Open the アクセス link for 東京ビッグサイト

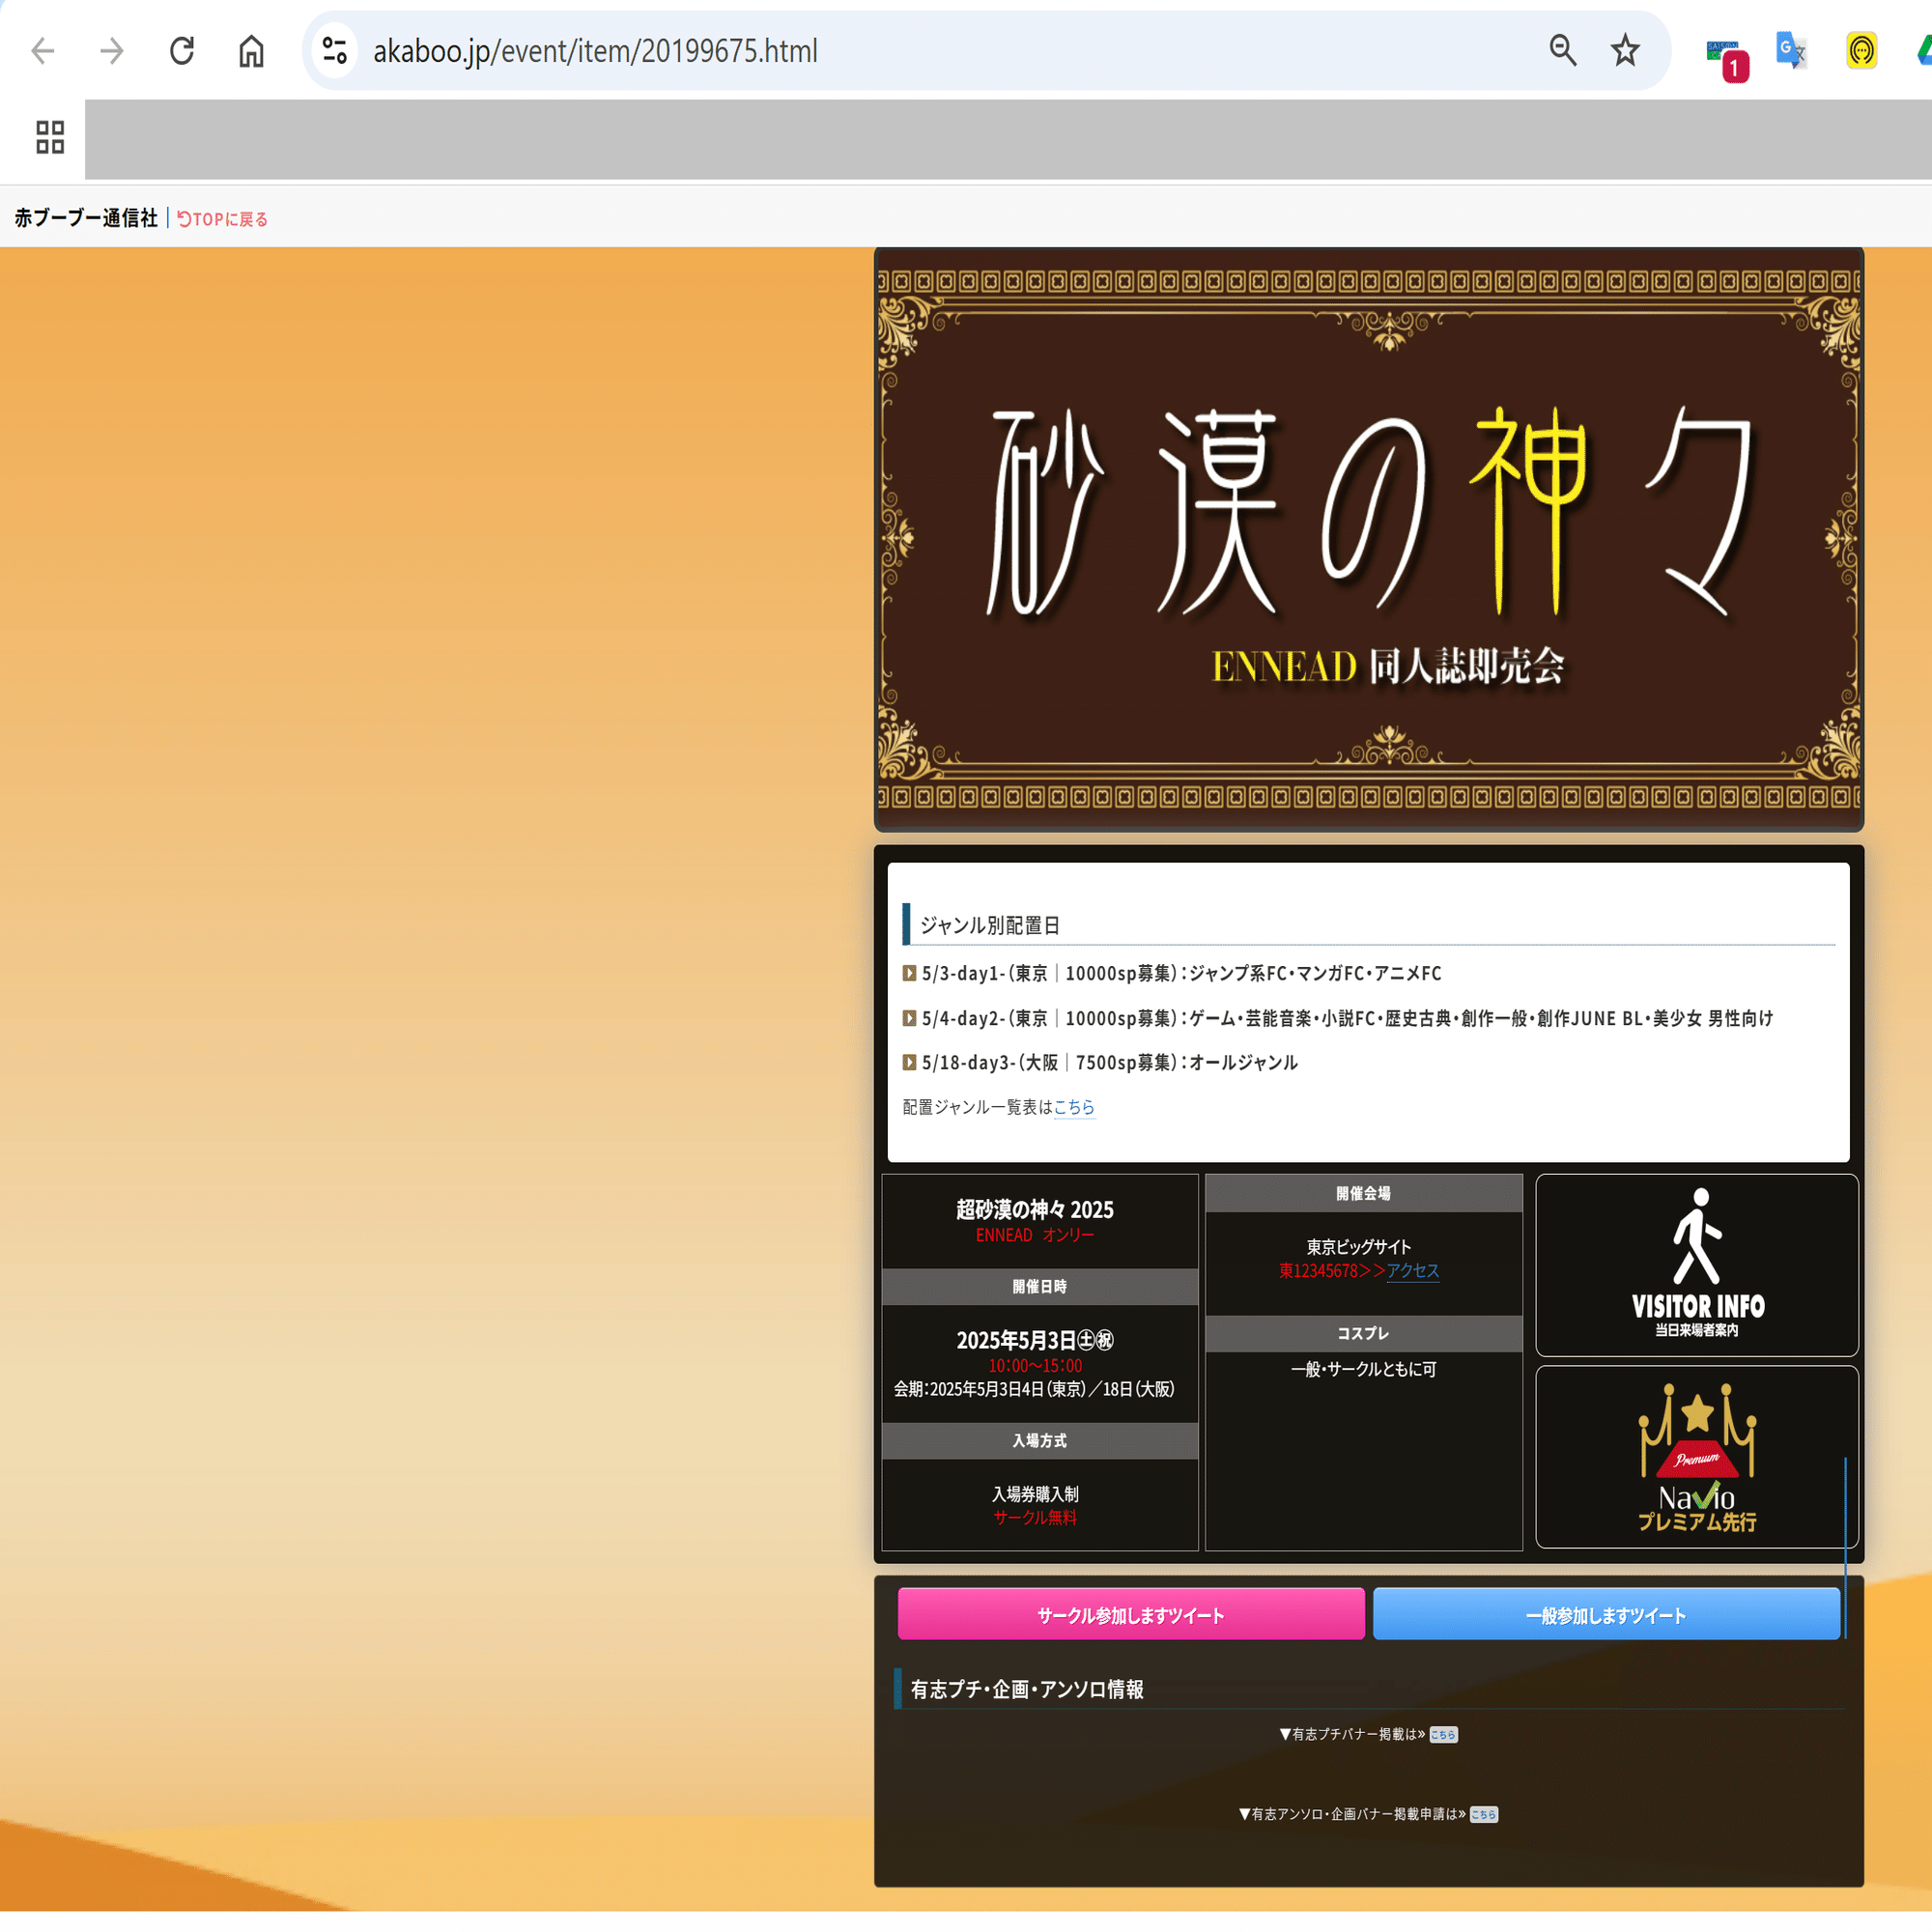pyautogui.click(x=1413, y=1271)
